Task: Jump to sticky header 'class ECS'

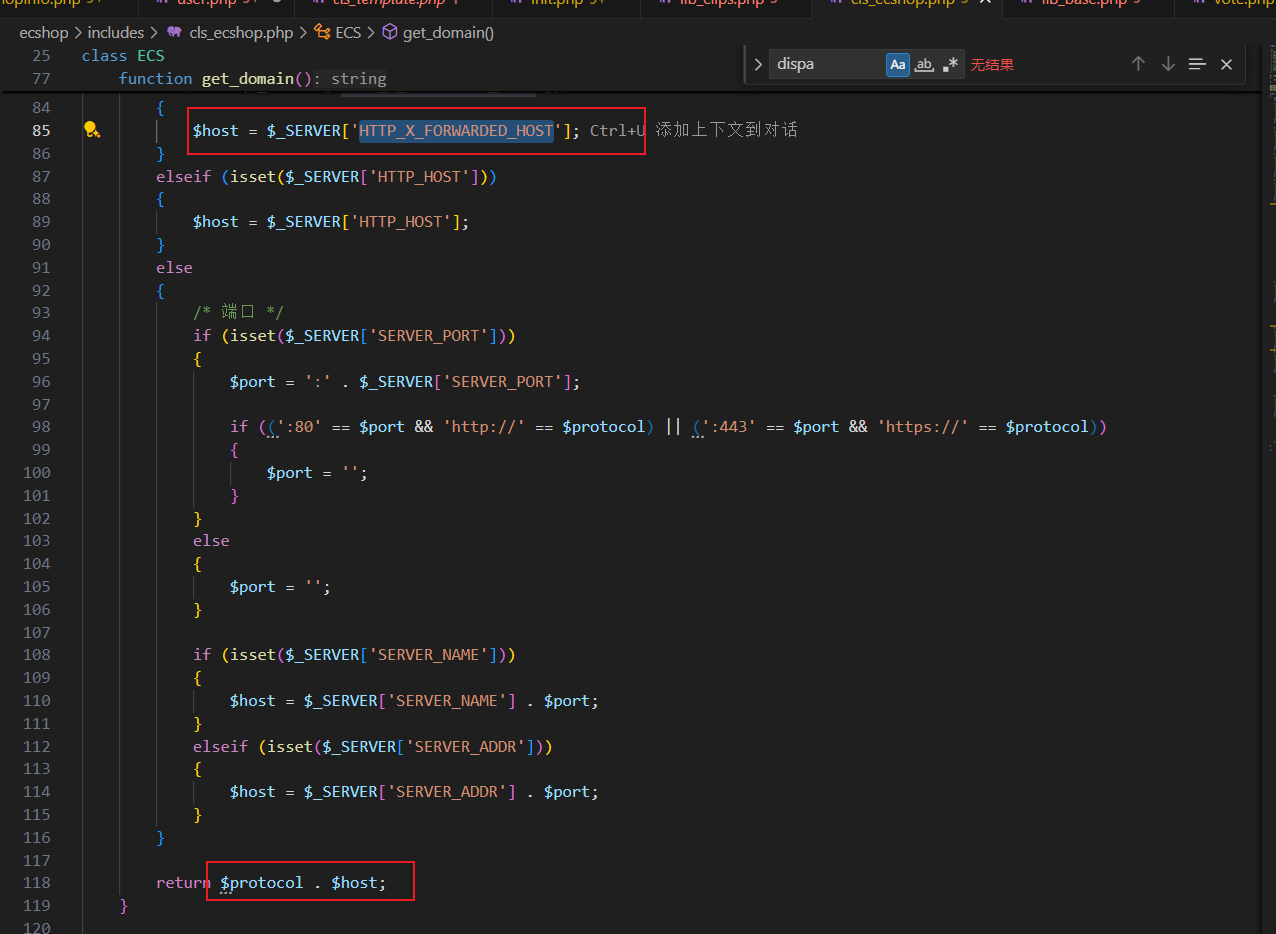Action: tap(123, 55)
